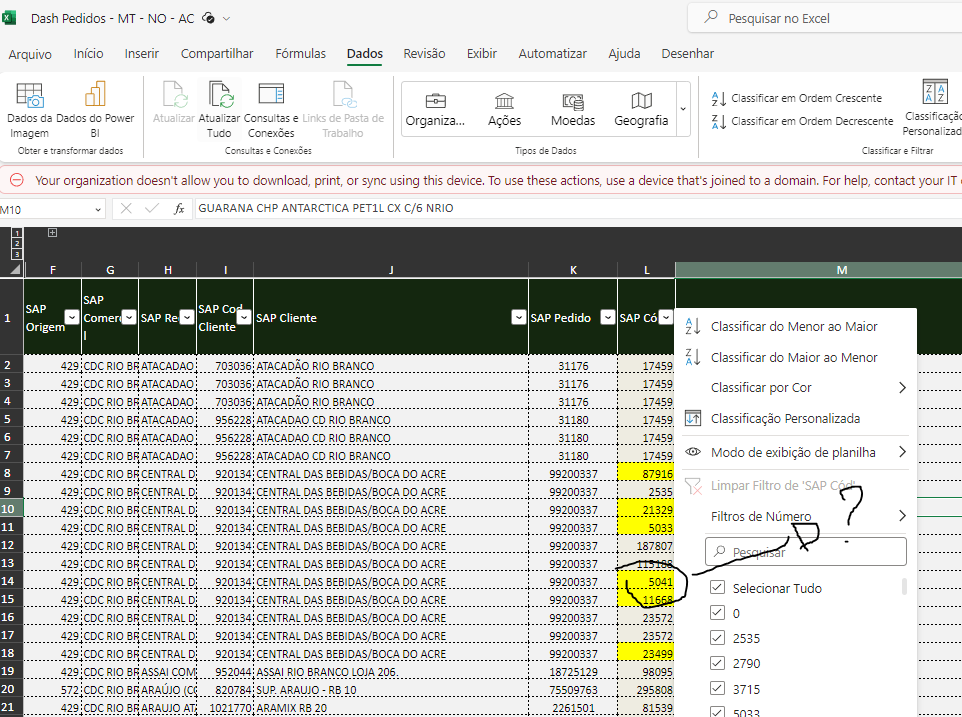
Task: Select Geografia data type
Action: click(x=641, y=109)
